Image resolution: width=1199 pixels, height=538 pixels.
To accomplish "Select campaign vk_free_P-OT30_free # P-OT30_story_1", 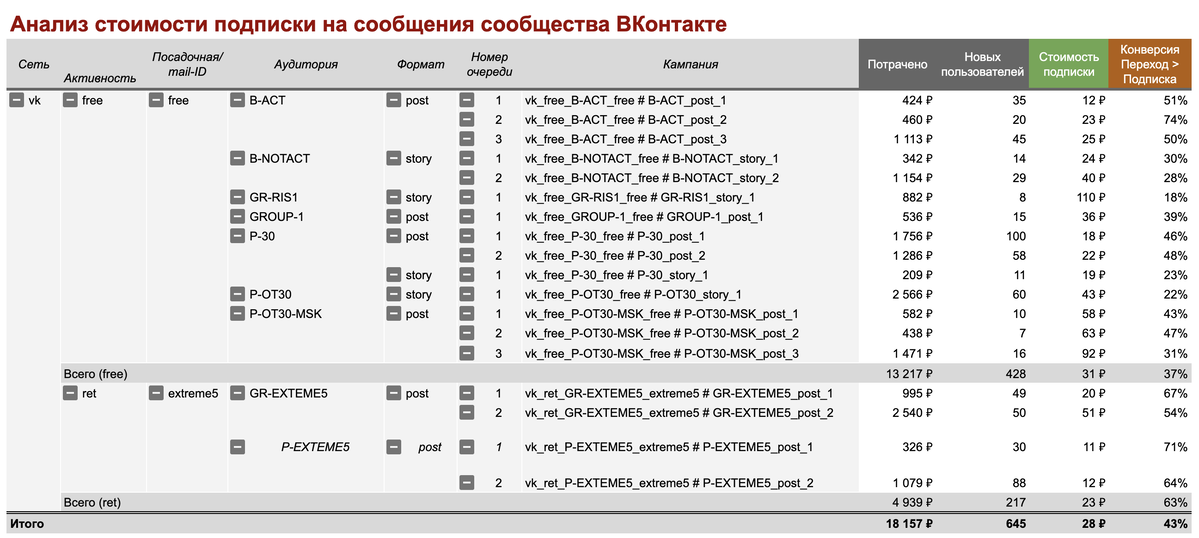I will 633,294.
